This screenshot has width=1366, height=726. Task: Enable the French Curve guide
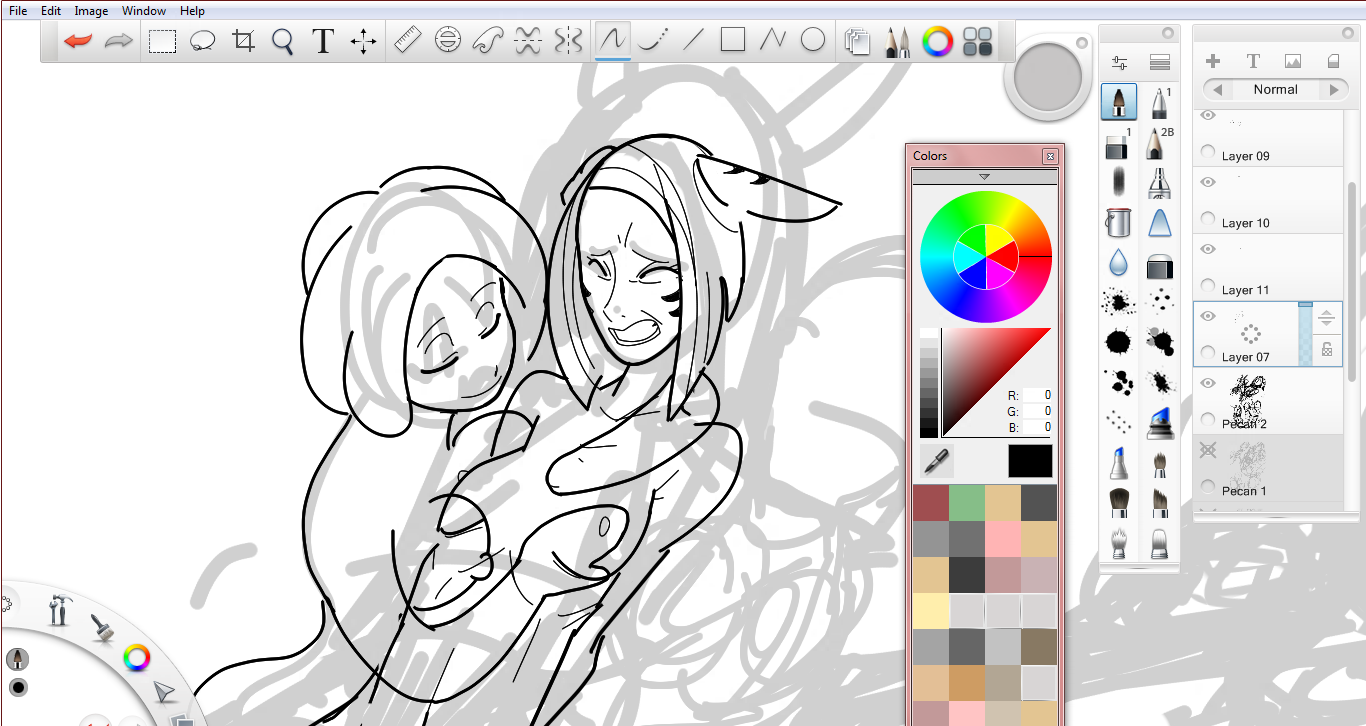(488, 40)
